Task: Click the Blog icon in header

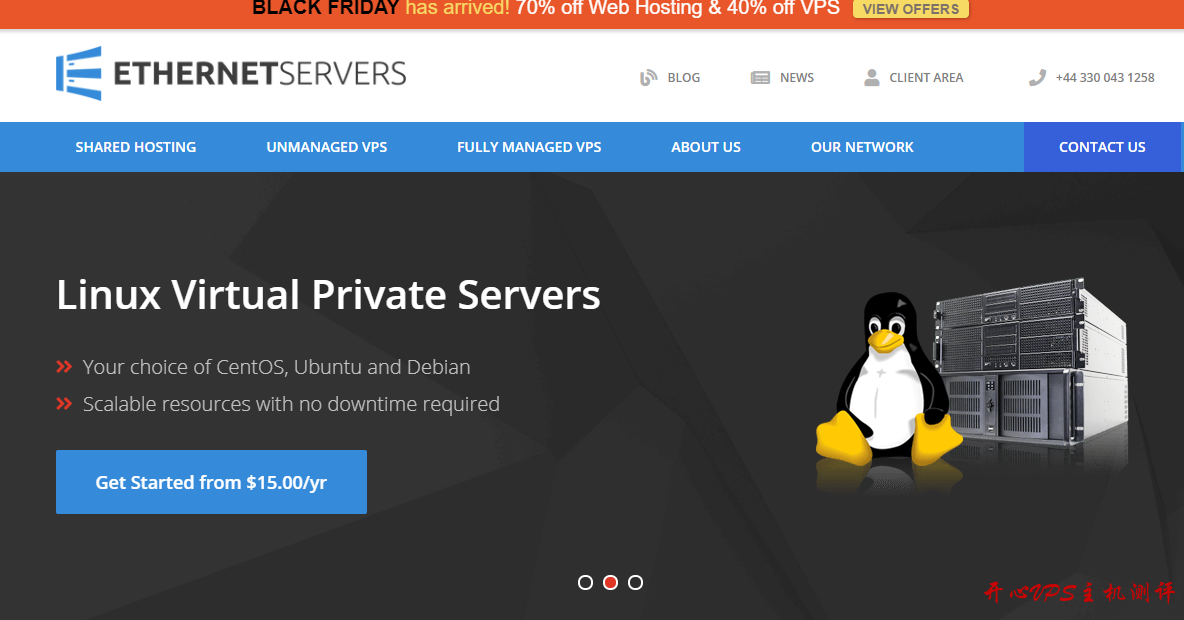Action: pos(649,77)
